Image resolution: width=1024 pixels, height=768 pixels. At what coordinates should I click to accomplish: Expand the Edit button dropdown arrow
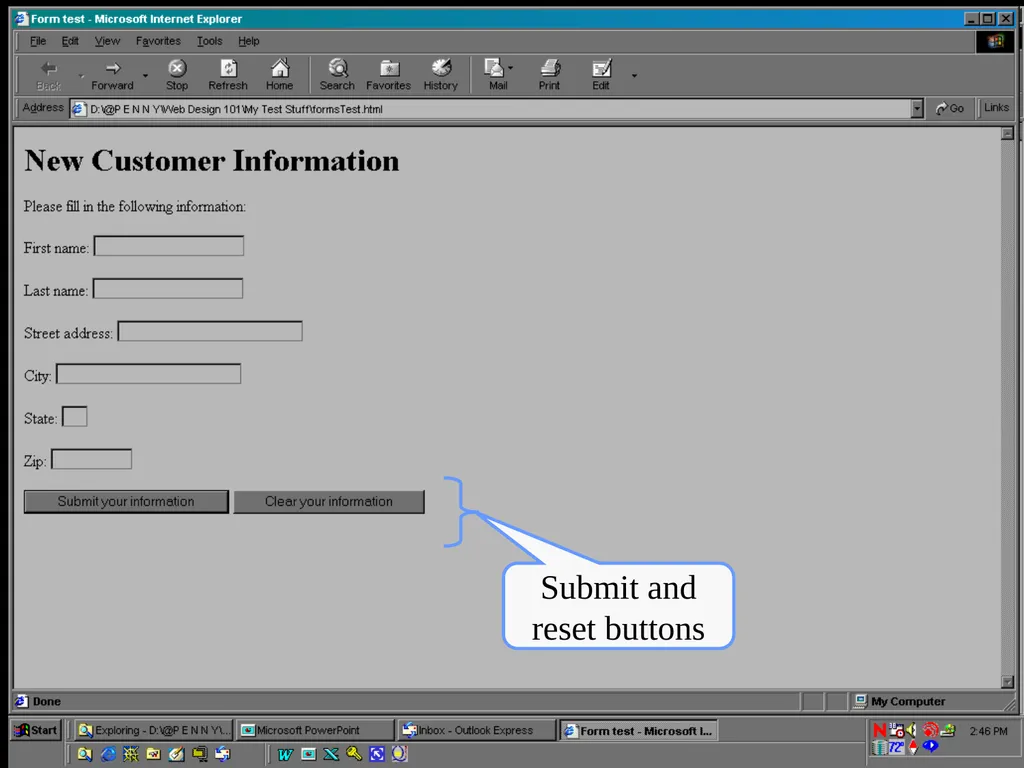(633, 76)
